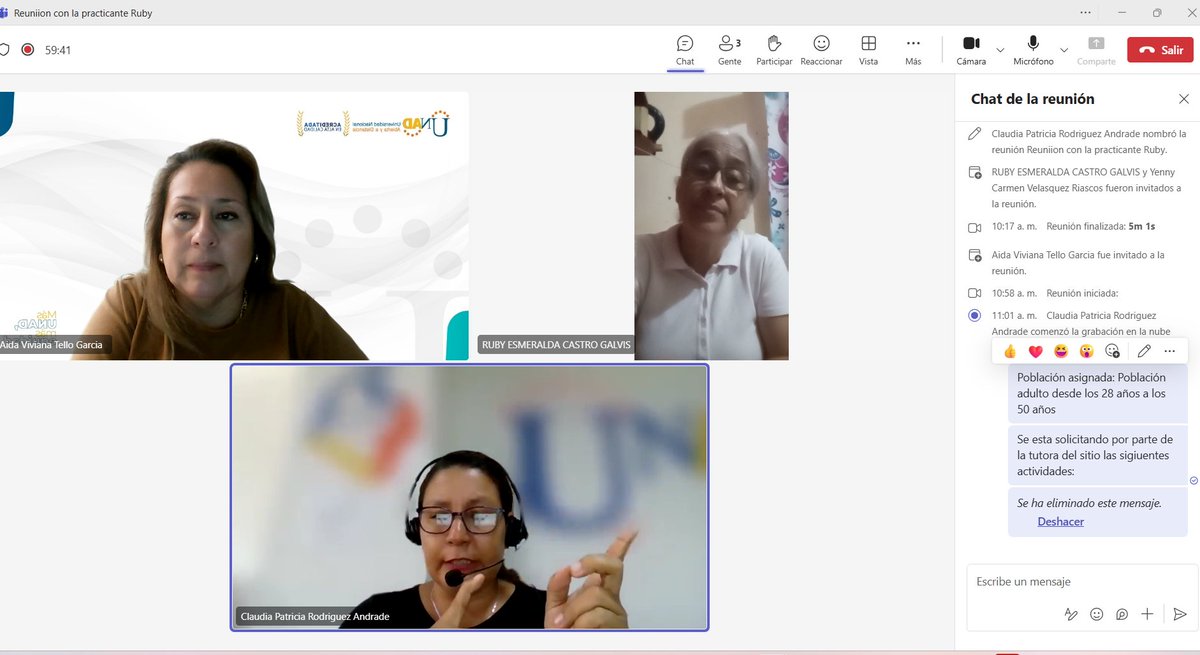
Task: Select Claudia Patricia Rodriguez Andrade video tile
Action: click(x=470, y=497)
